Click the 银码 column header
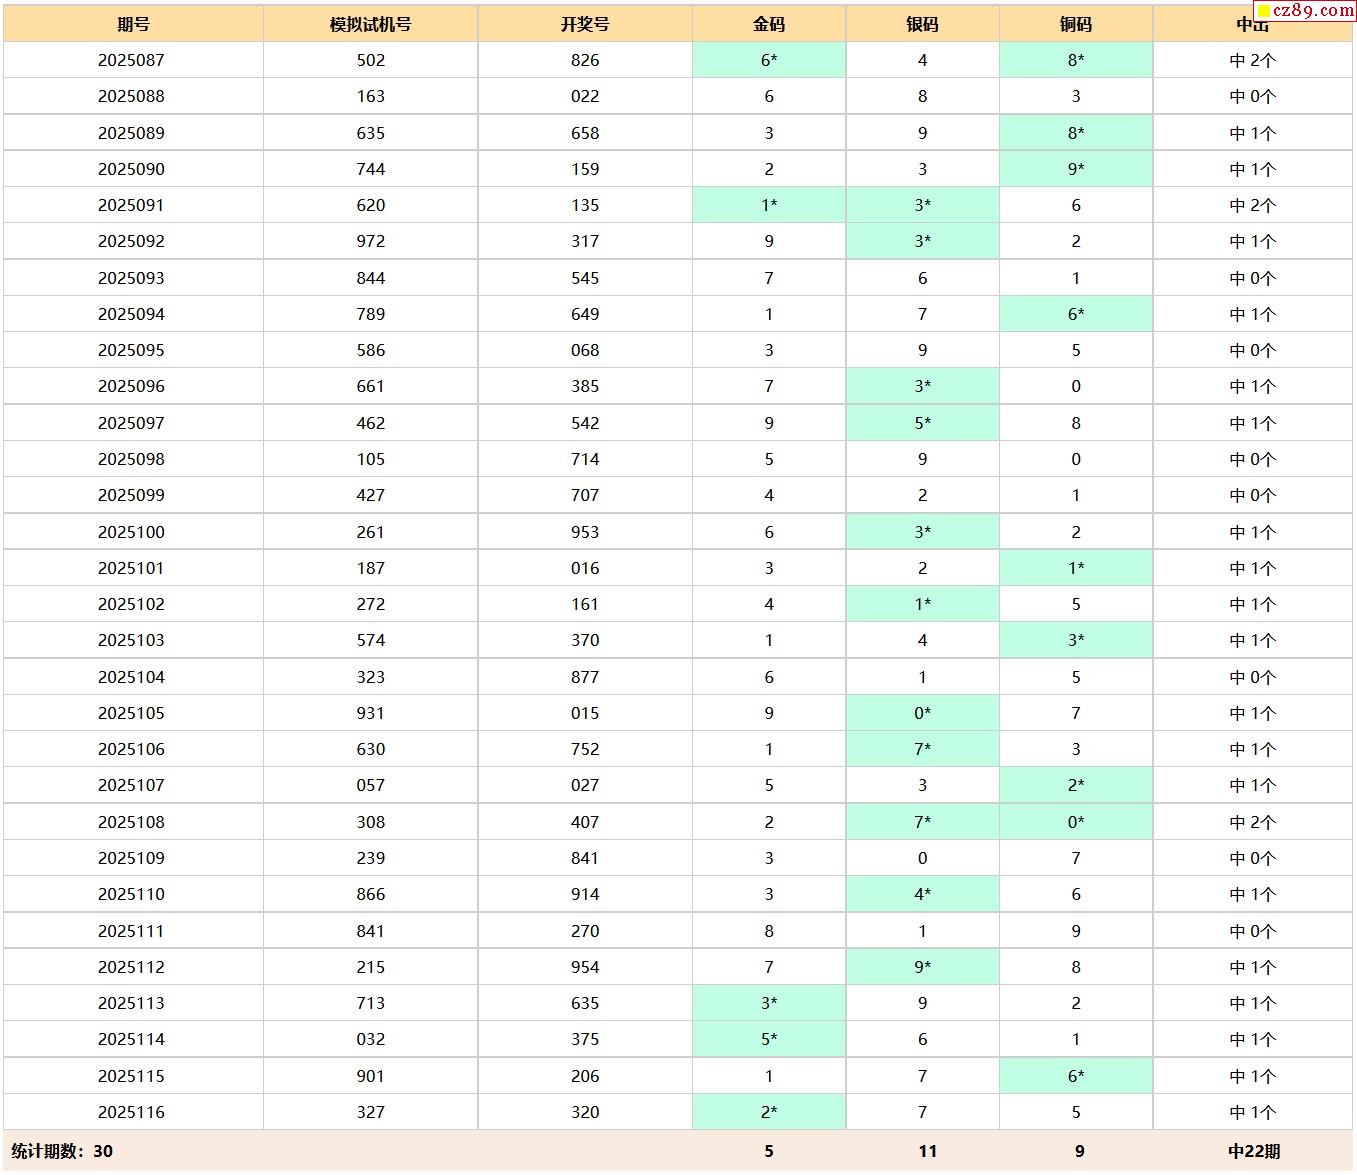The width and height of the screenshot is (1357, 1175). [x=922, y=24]
